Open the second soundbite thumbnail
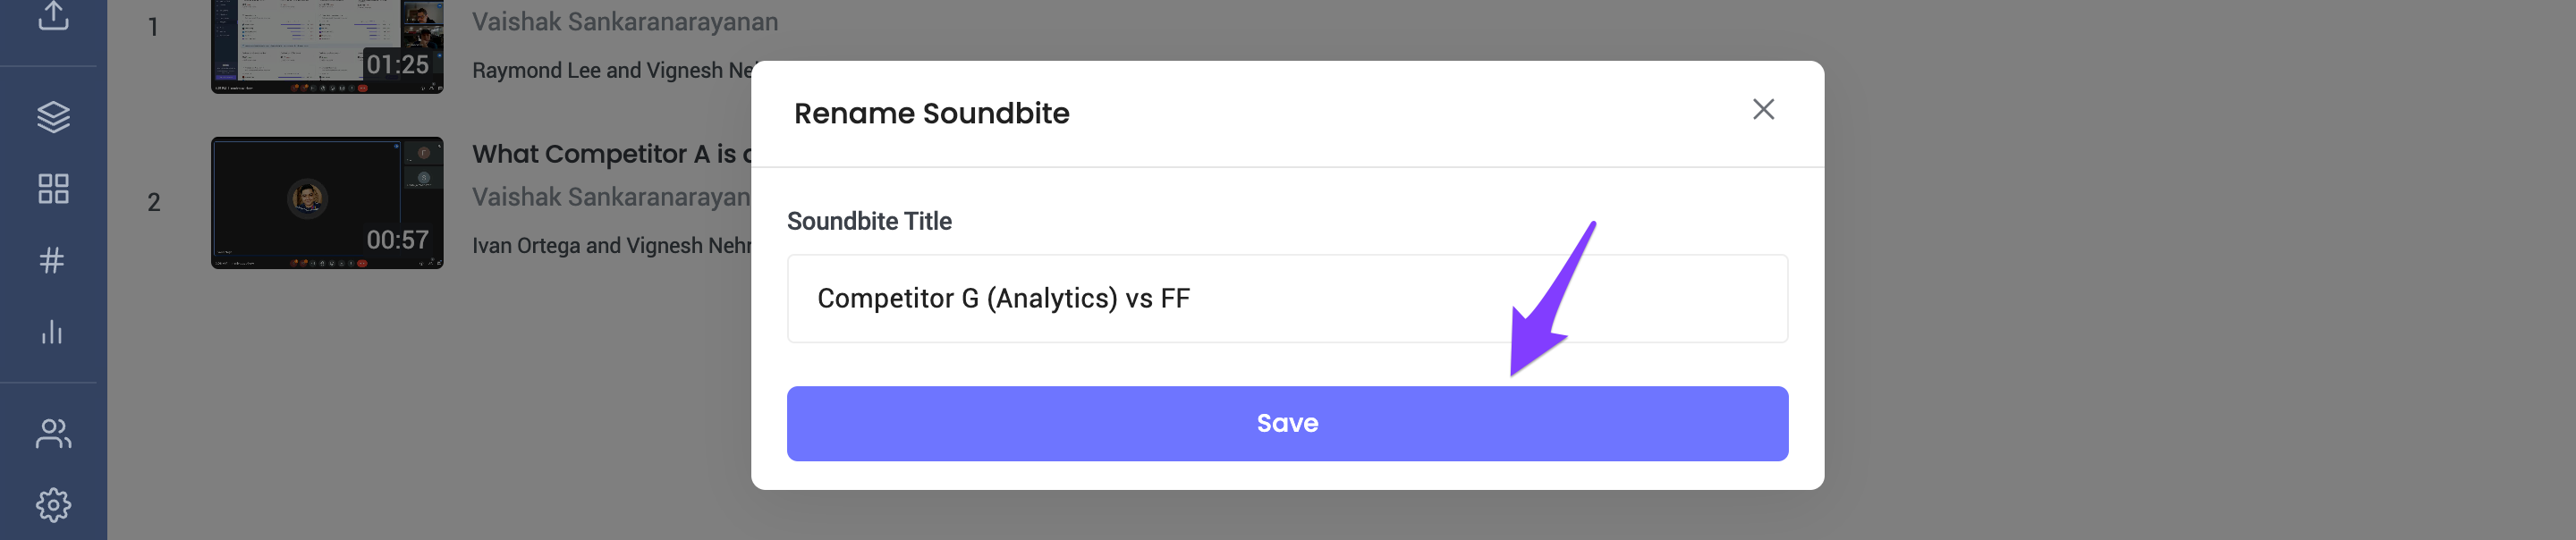The width and height of the screenshot is (2576, 540). click(x=327, y=203)
